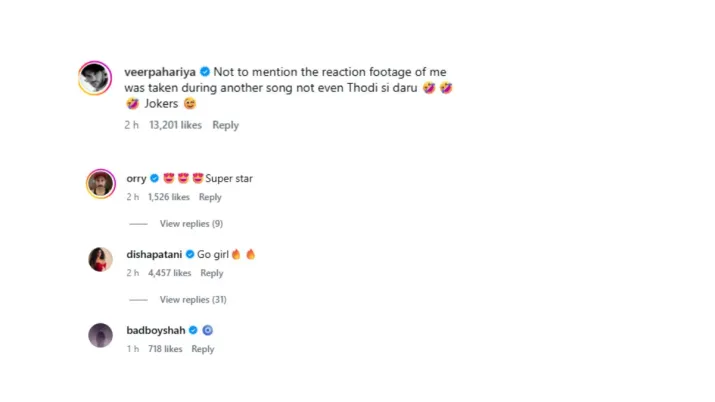
Task: Click badboyshah's verified badge icon
Action: pos(193,330)
